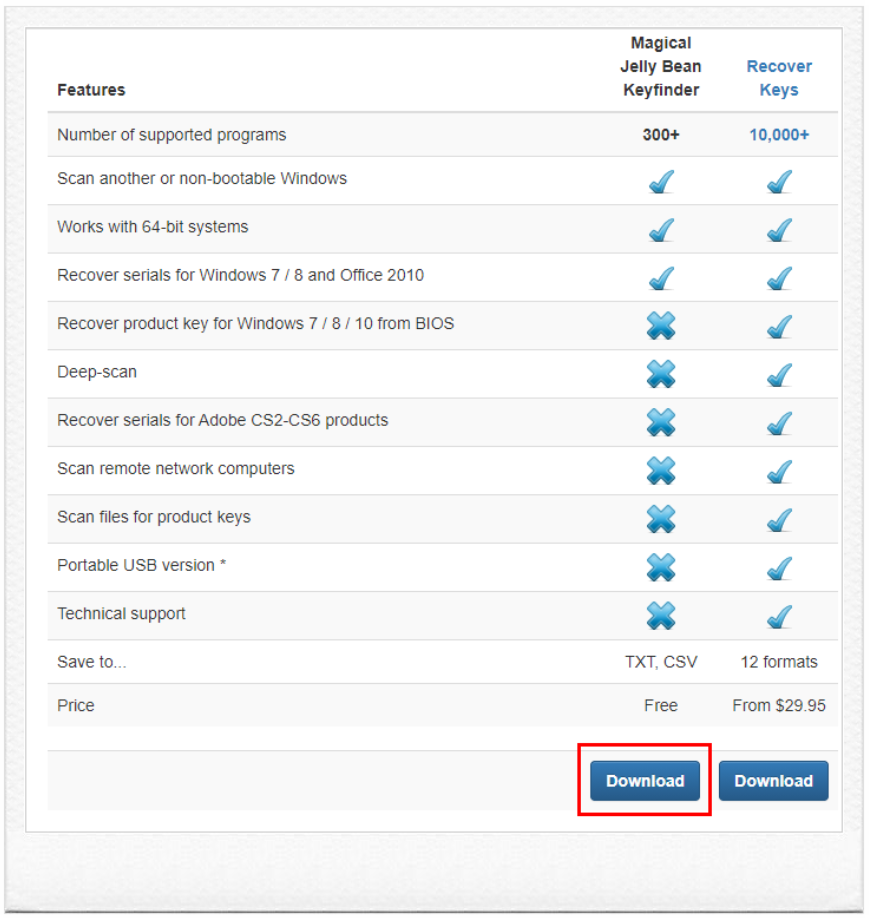869x918 pixels.
Task: Click Recover serials for Adobe CS2-CS6 text
Action: [x=223, y=420]
